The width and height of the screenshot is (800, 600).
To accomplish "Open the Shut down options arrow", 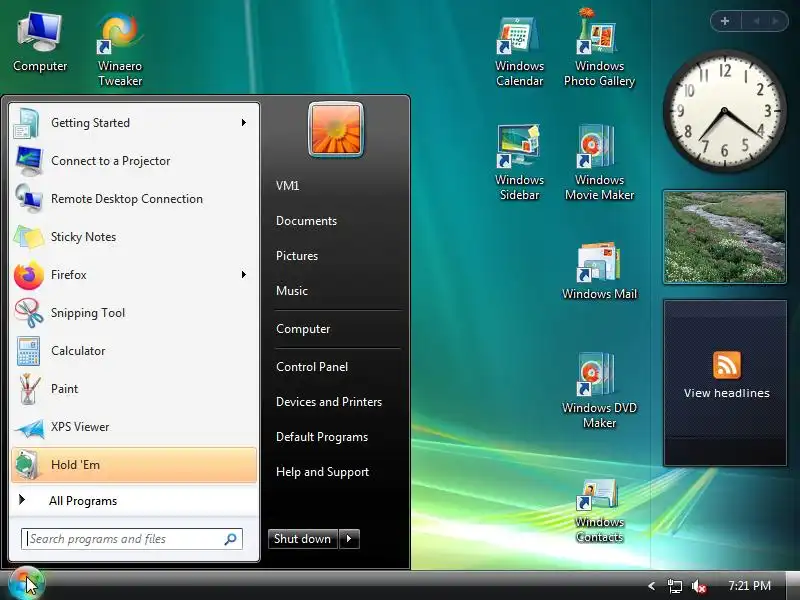I will (349, 539).
